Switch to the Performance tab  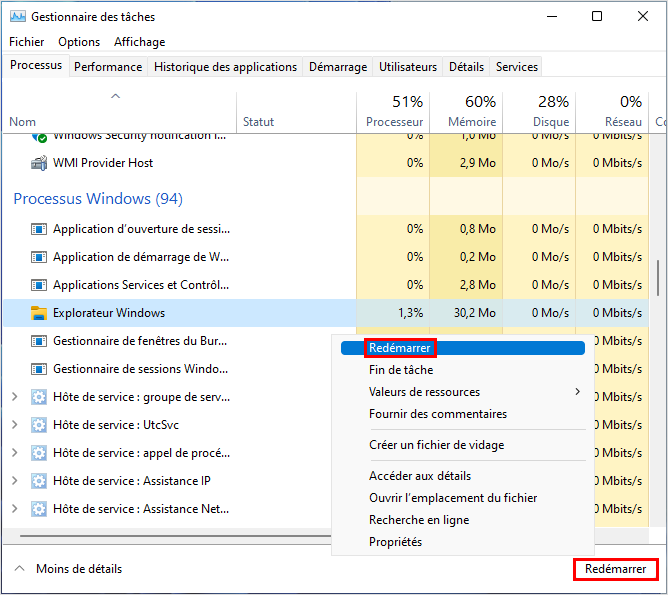108,67
